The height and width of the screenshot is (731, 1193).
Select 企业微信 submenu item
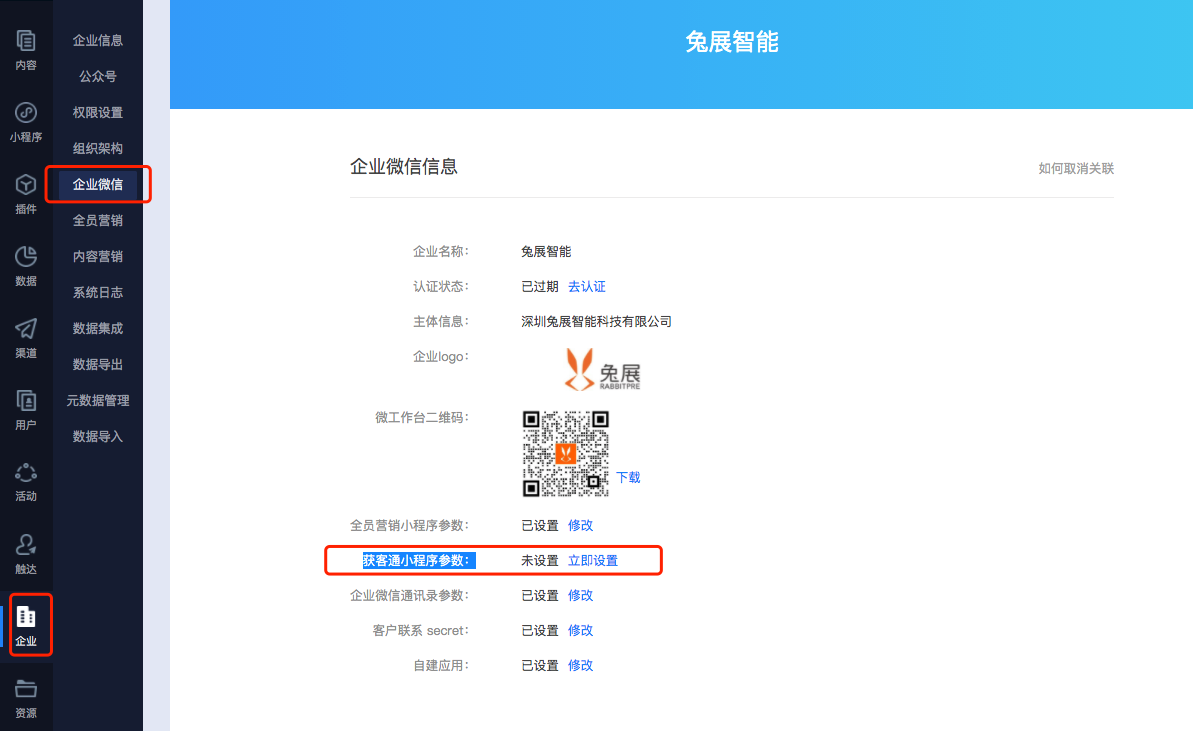[97, 184]
